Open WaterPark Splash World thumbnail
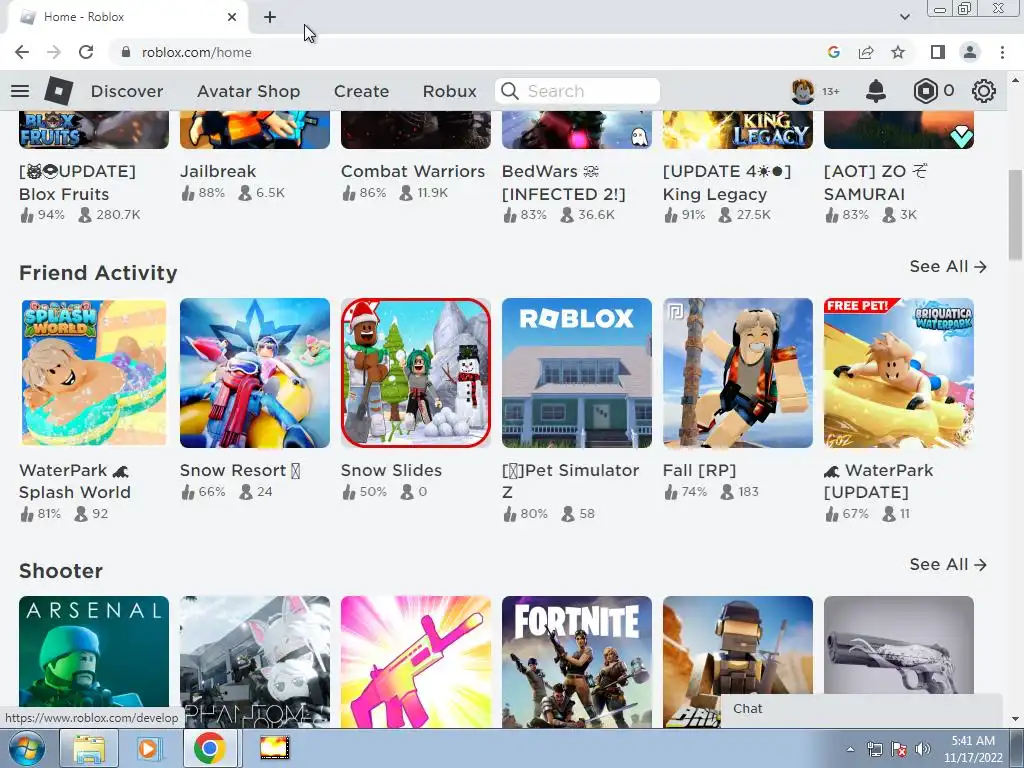 [x=94, y=373]
